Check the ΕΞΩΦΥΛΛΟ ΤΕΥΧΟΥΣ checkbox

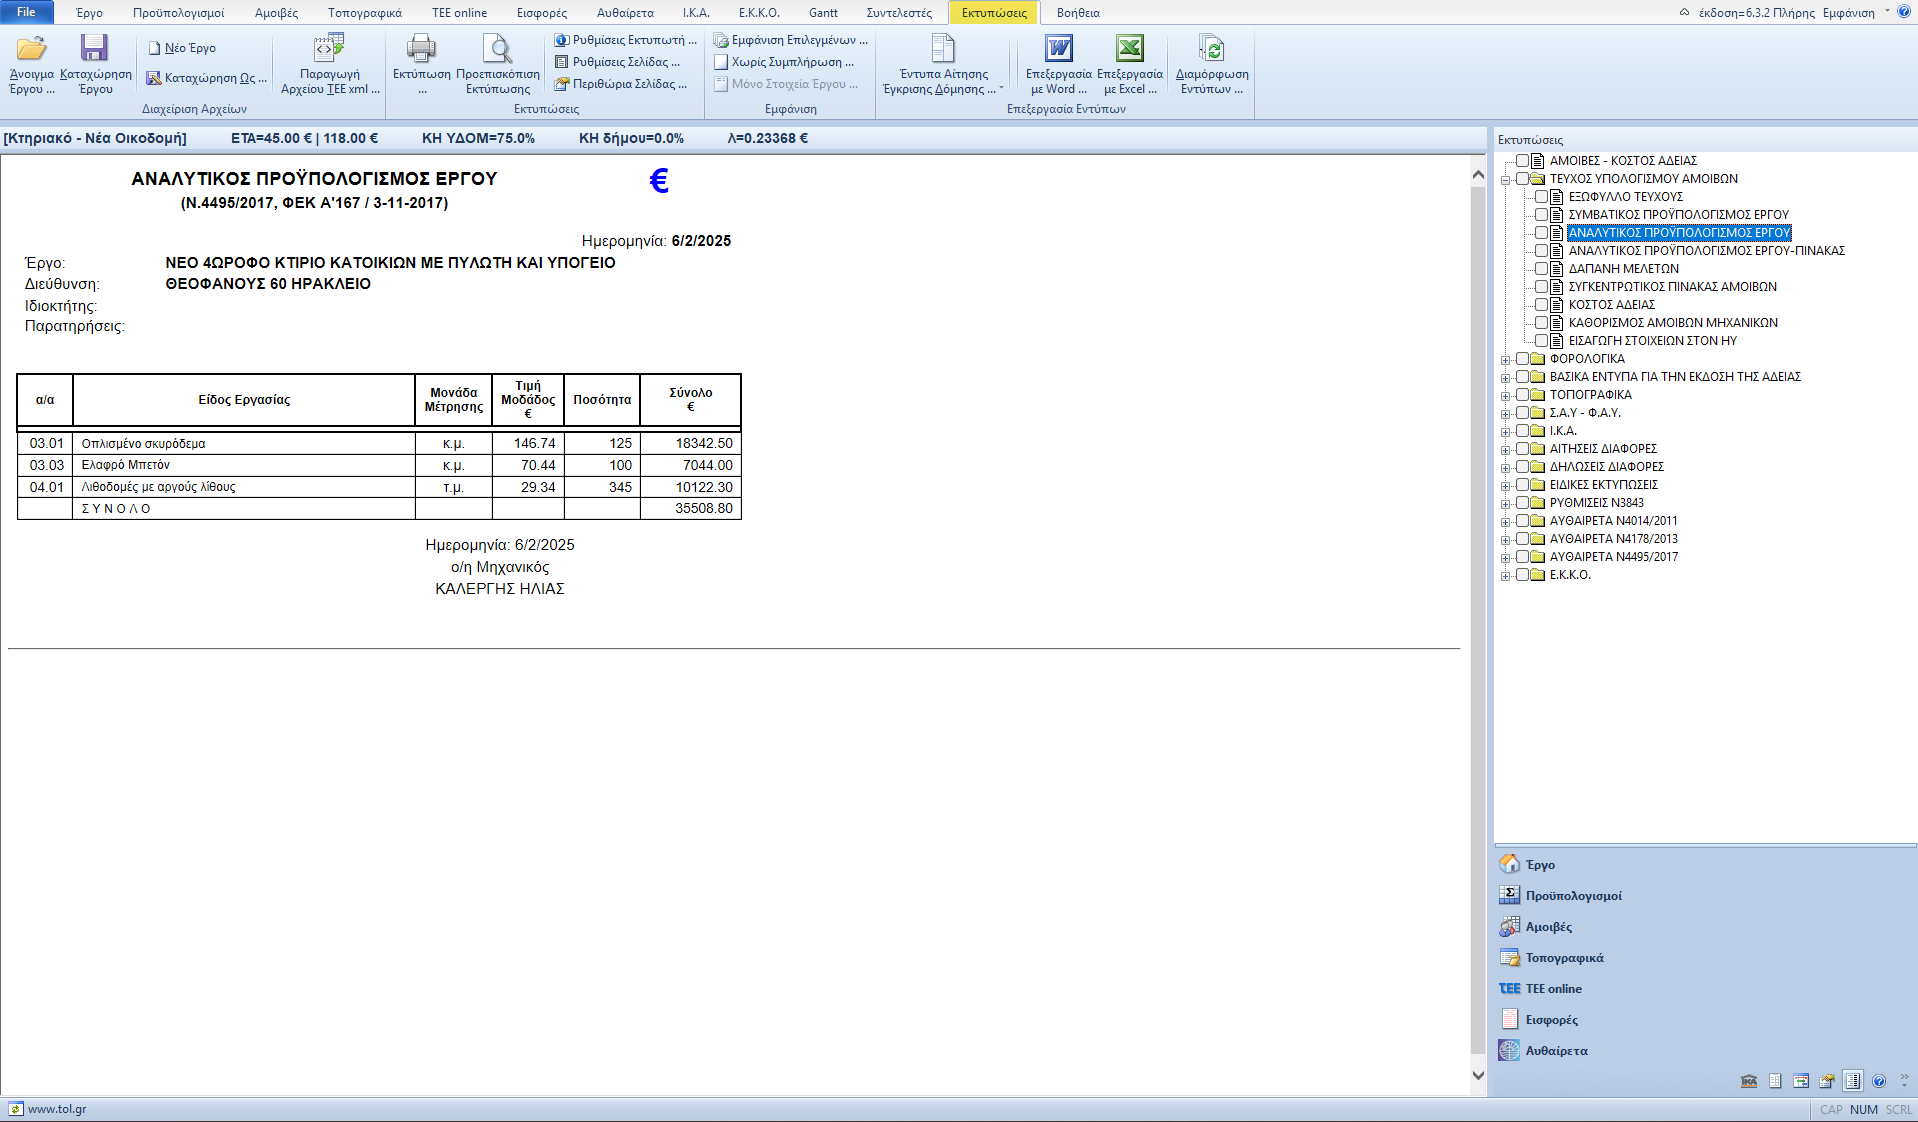pos(1541,197)
